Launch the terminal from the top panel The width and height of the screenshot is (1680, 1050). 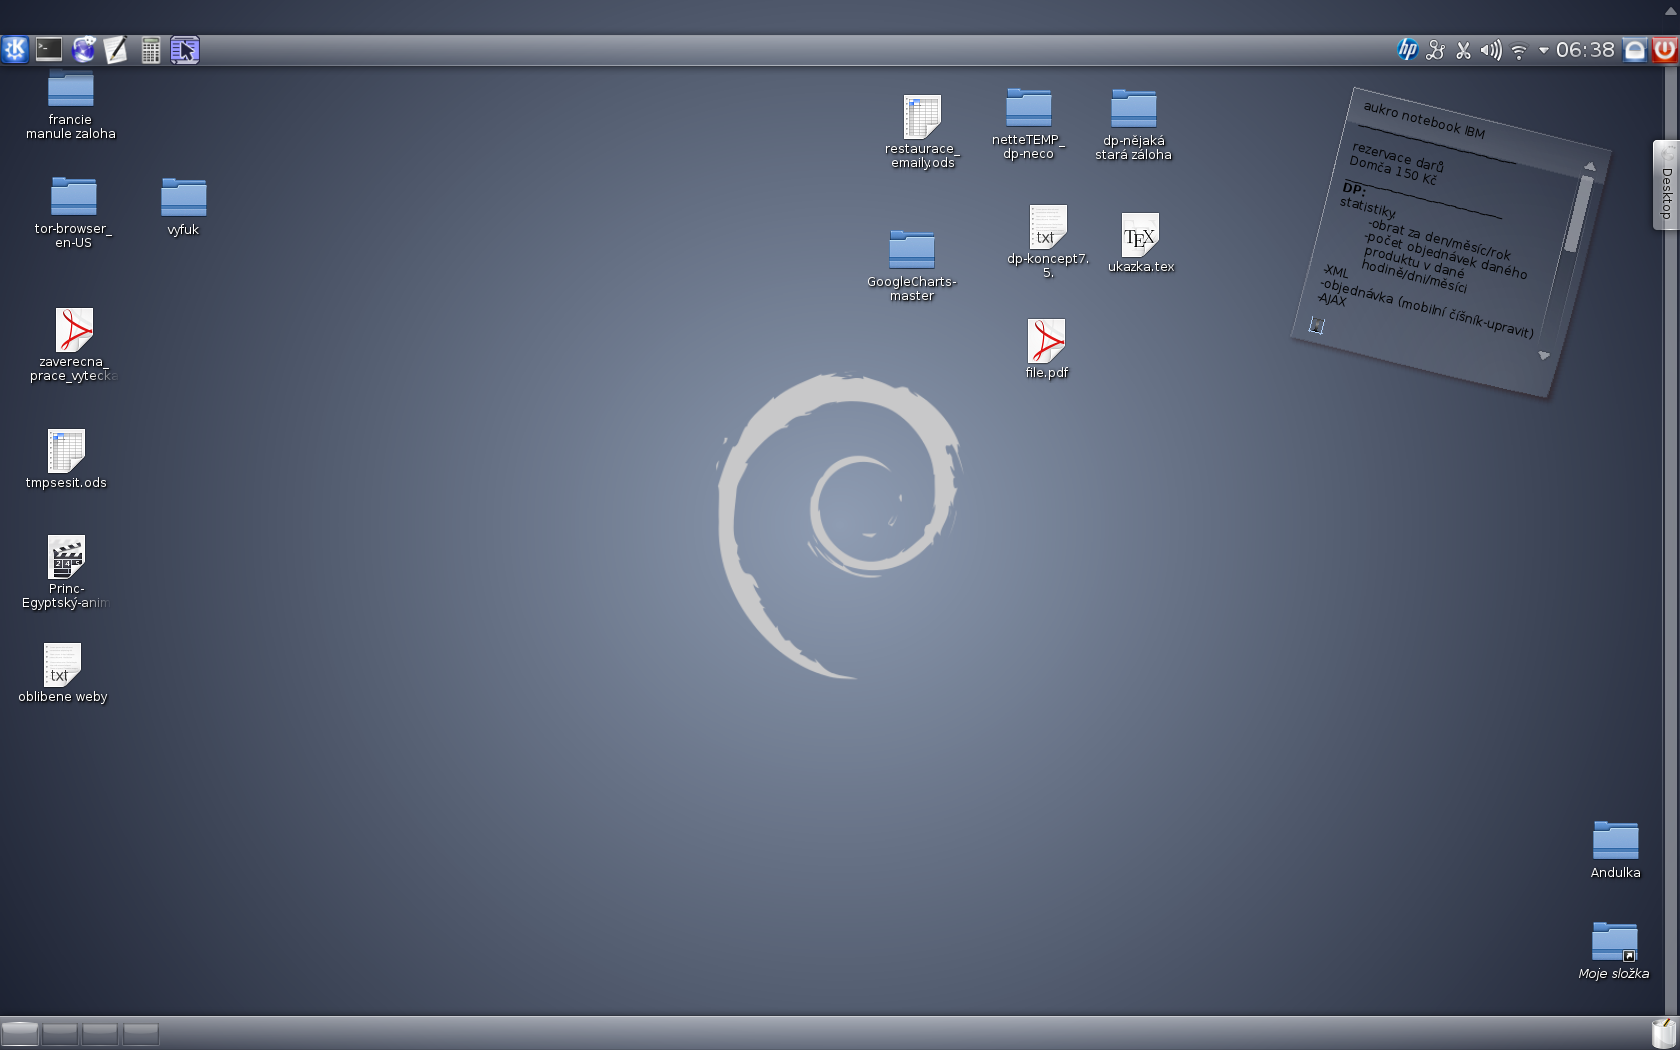tap(49, 49)
